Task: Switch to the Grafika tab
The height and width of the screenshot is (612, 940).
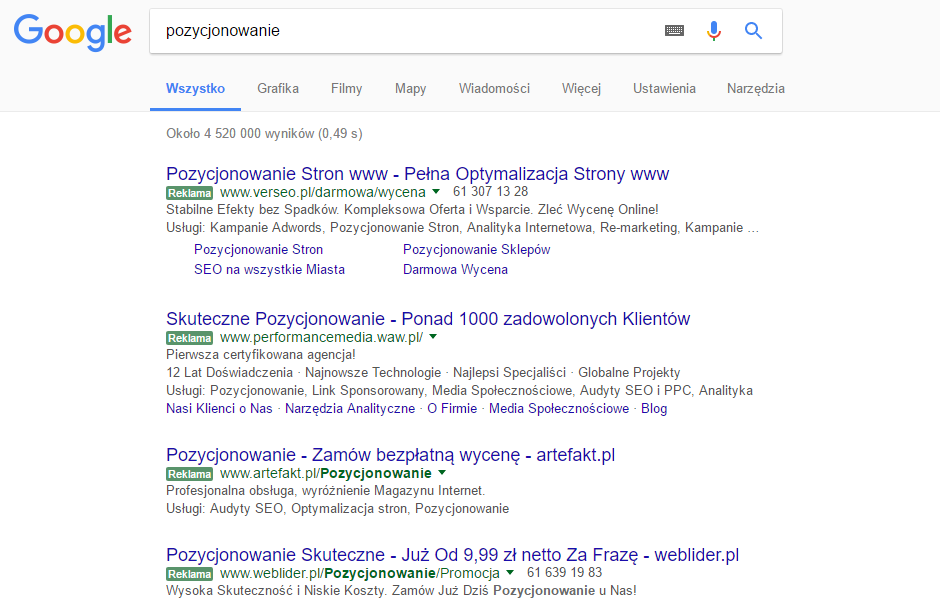Action: 278,88
